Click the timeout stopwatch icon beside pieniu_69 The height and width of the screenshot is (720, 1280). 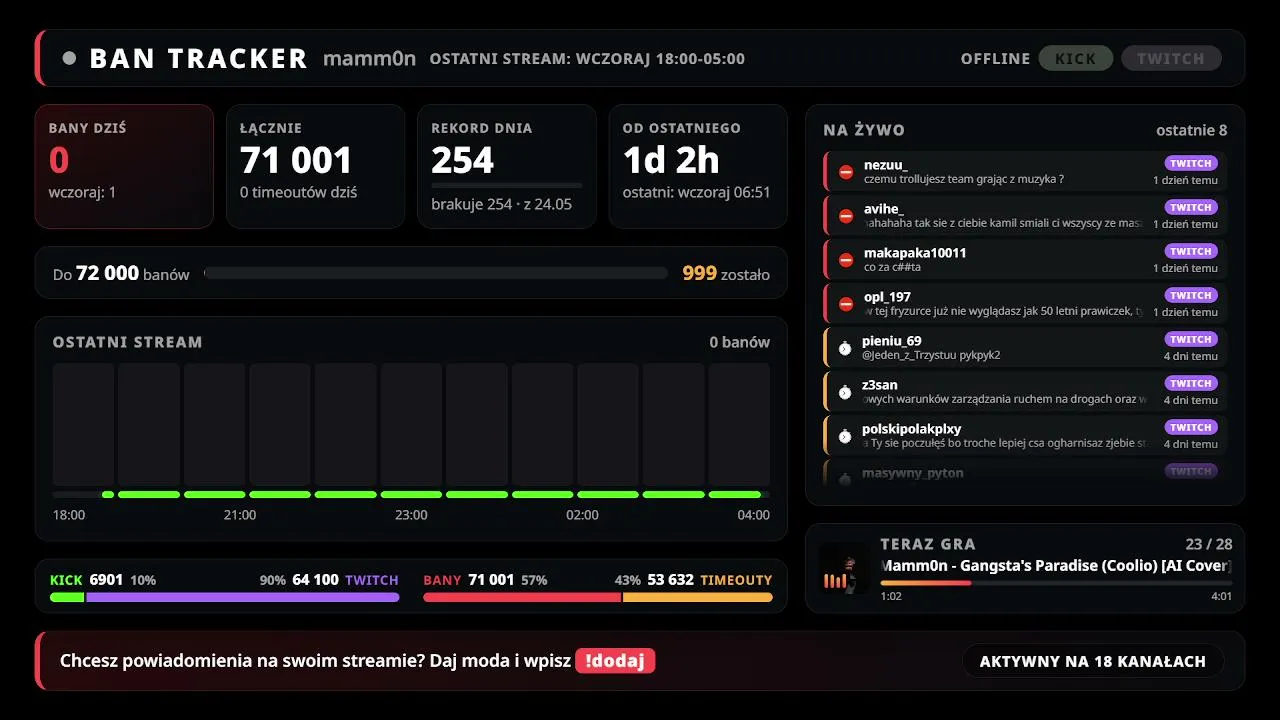[x=845, y=348]
